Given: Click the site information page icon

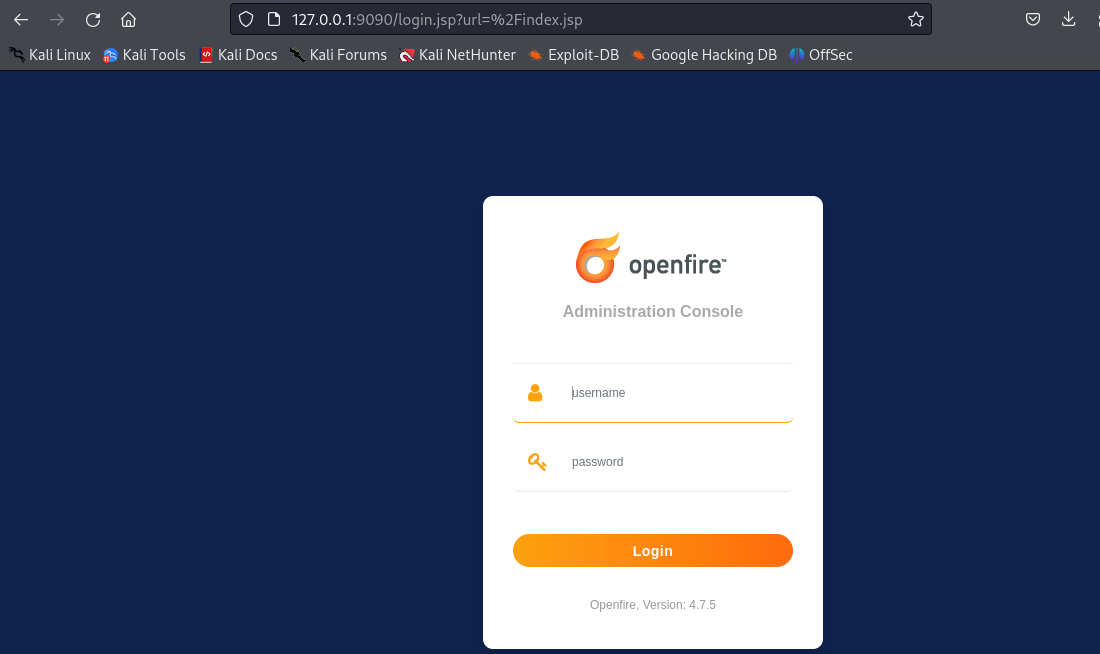Looking at the screenshot, I should 274,20.
